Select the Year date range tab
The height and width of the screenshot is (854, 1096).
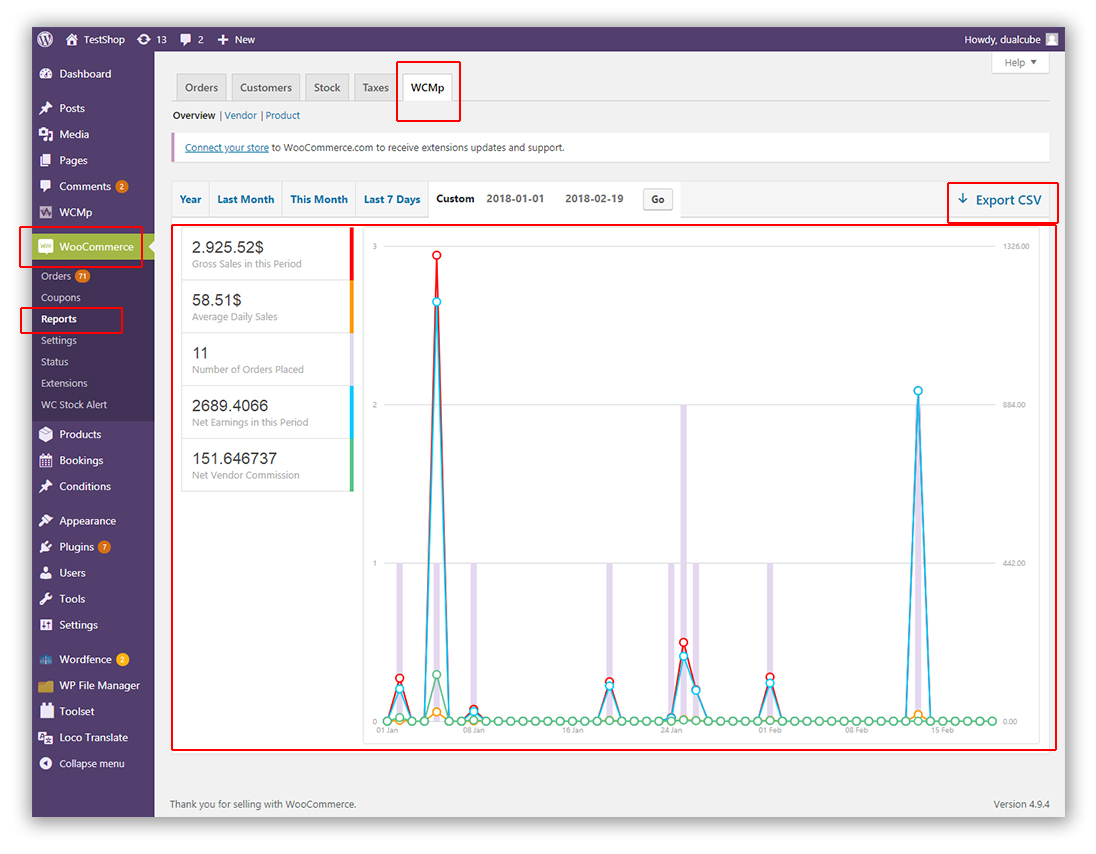click(190, 199)
